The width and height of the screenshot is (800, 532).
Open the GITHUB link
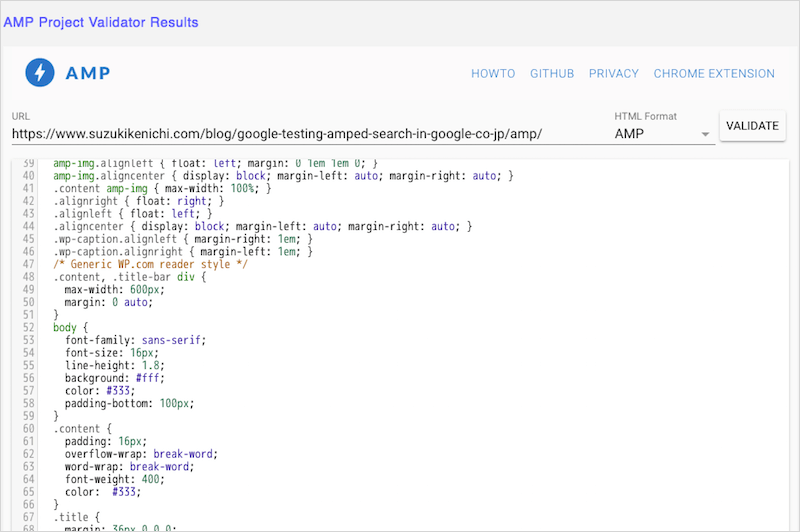click(552, 73)
